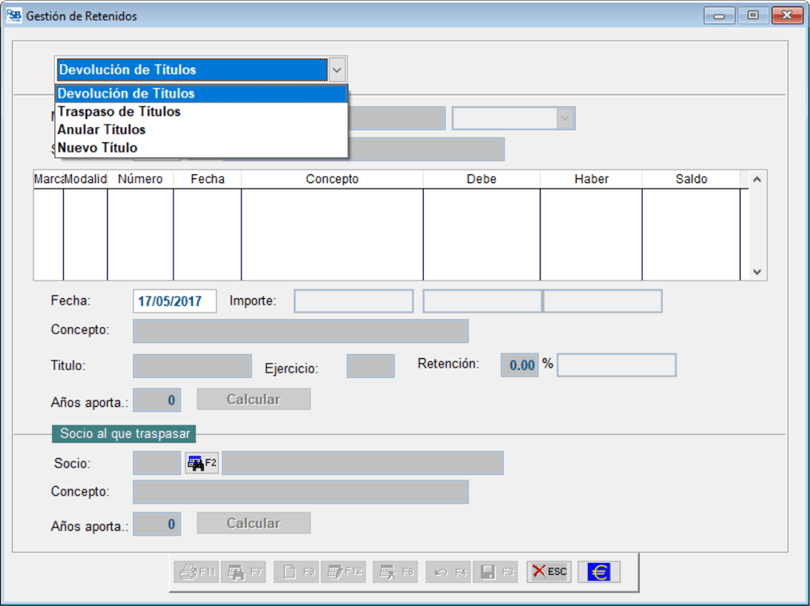Viewport: 810px width, 606px height.
Task: Collapse the Devolución de Títulos dropdown arrow
Action: pos(337,70)
